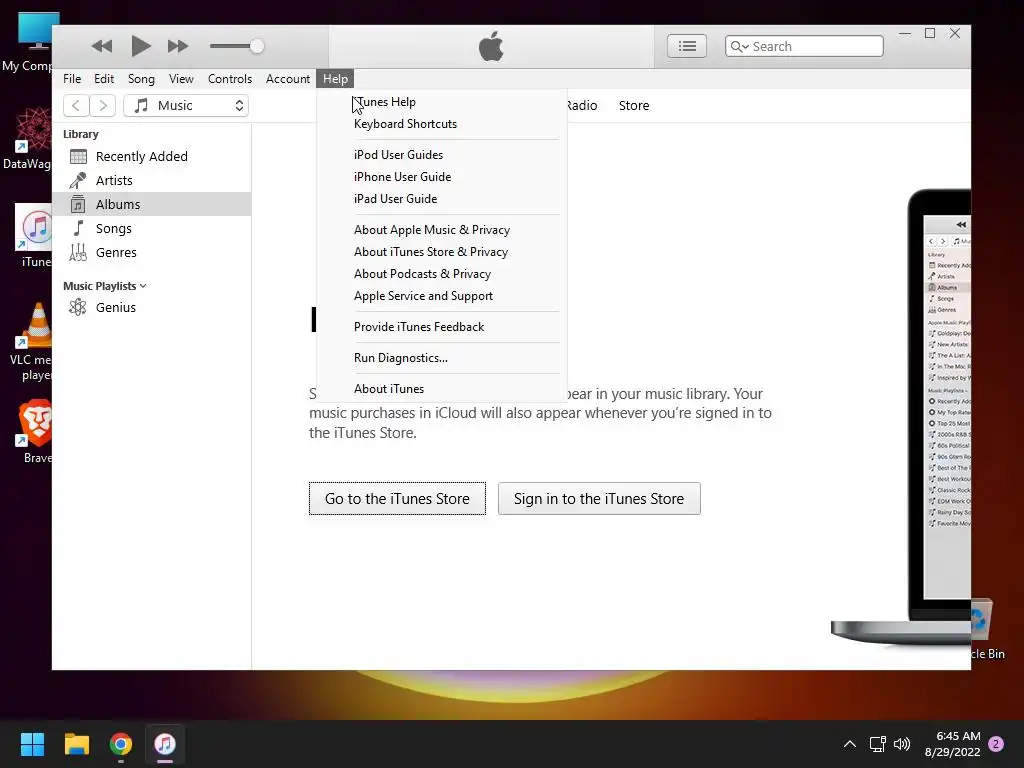Click the search magnifier dropdown icon
Viewport: 1024px width, 768px height.
739,46
